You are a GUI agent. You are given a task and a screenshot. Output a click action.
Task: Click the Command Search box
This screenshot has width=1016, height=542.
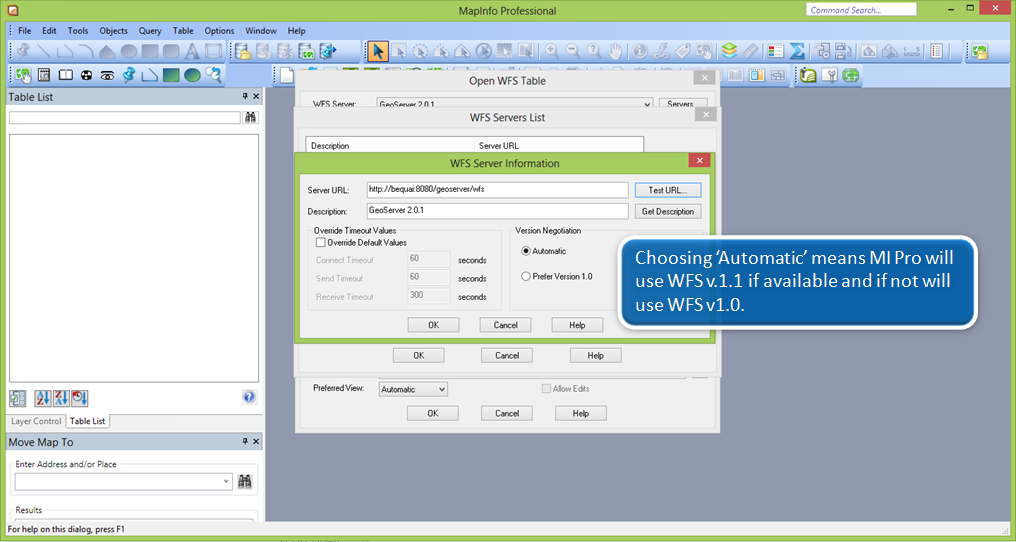pyautogui.click(x=861, y=10)
